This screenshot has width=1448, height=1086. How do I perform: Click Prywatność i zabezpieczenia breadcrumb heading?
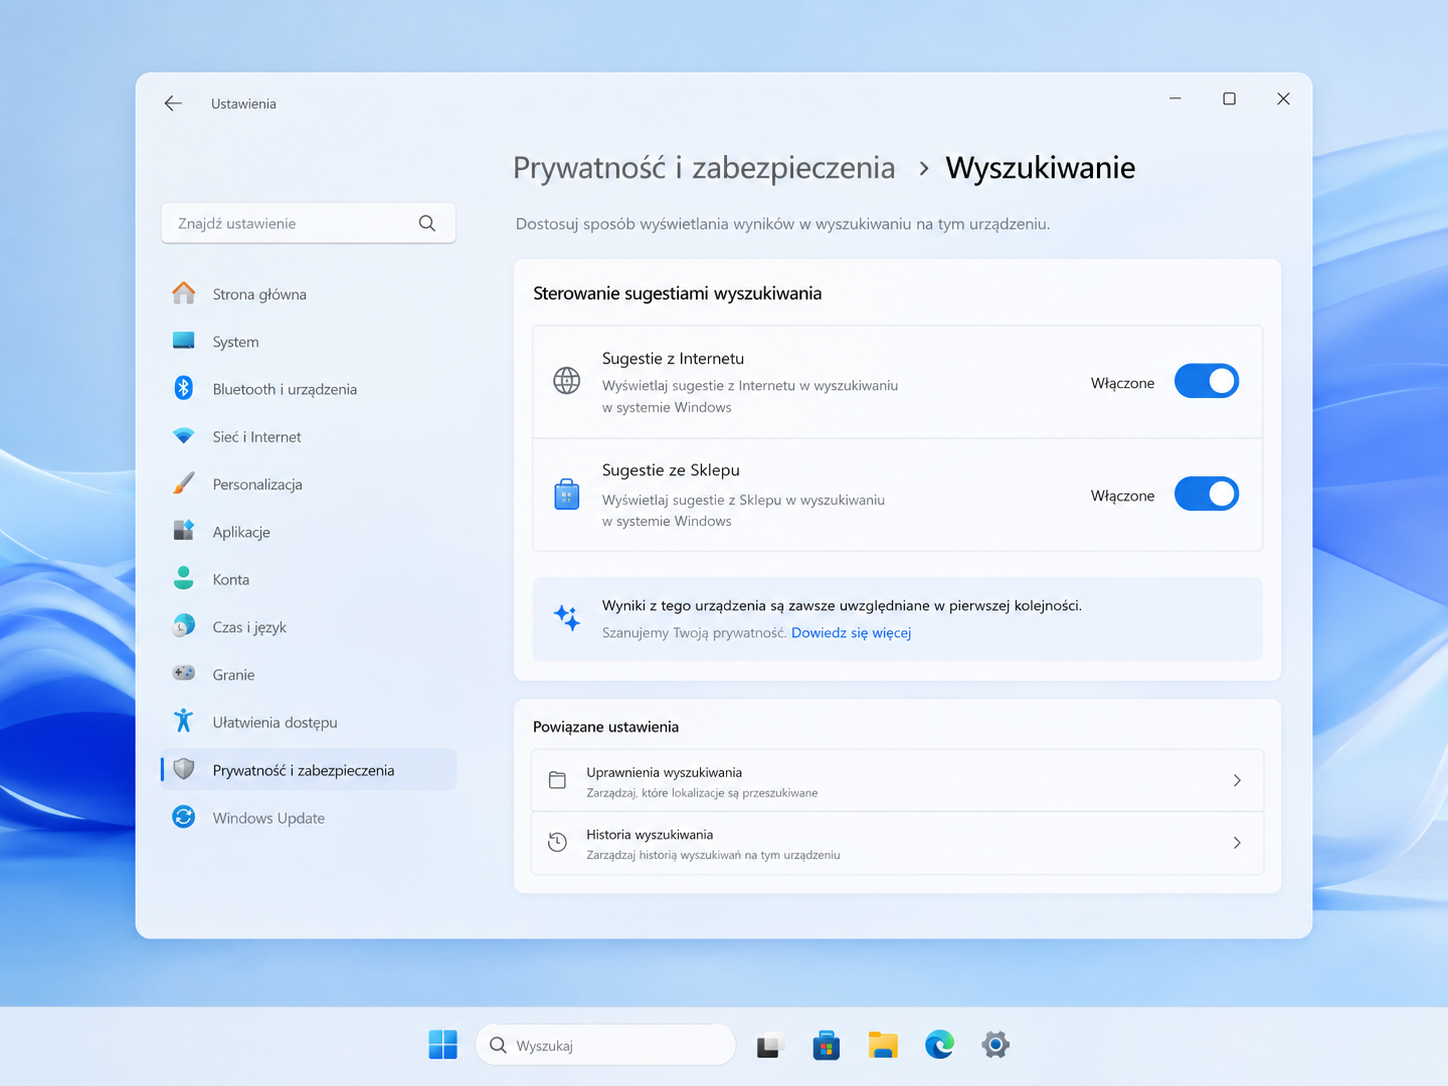704,168
